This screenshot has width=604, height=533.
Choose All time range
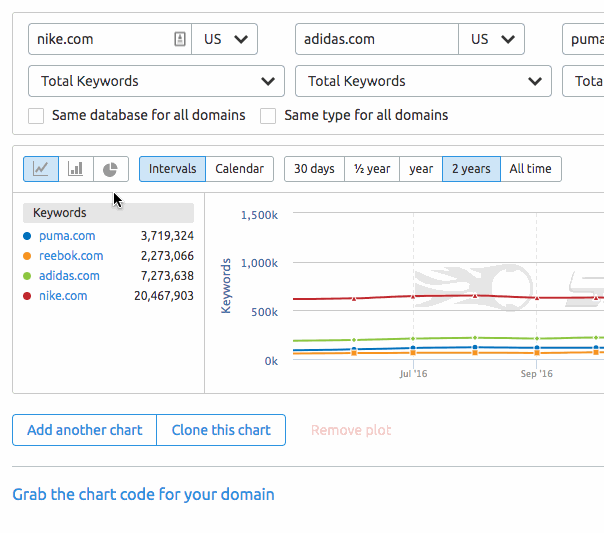pyautogui.click(x=531, y=169)
